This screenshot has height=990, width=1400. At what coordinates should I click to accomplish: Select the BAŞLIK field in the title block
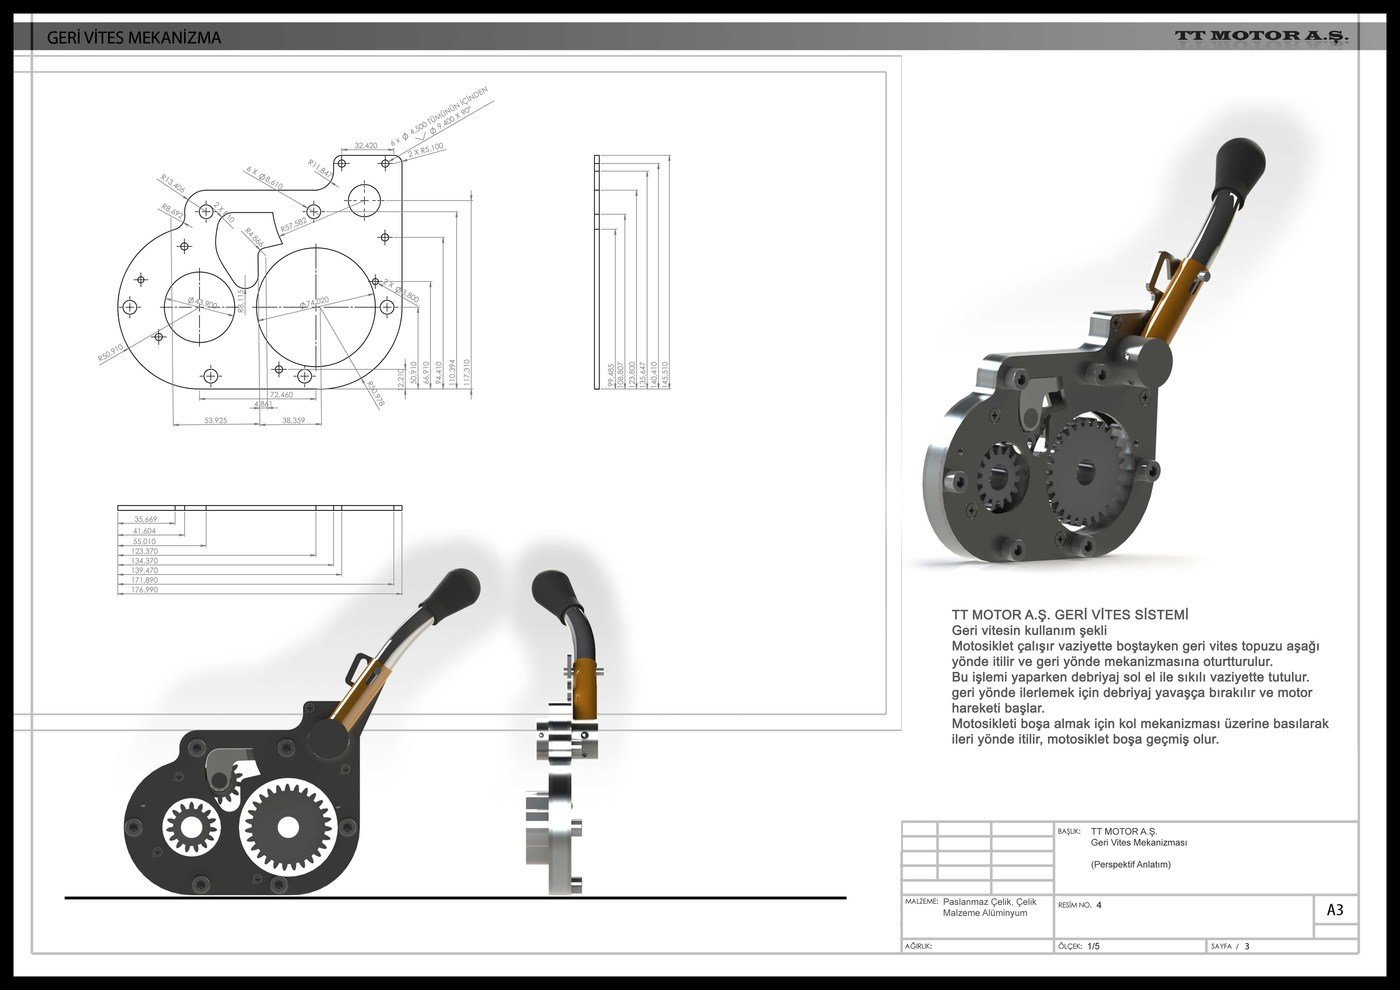[1070, 832]
